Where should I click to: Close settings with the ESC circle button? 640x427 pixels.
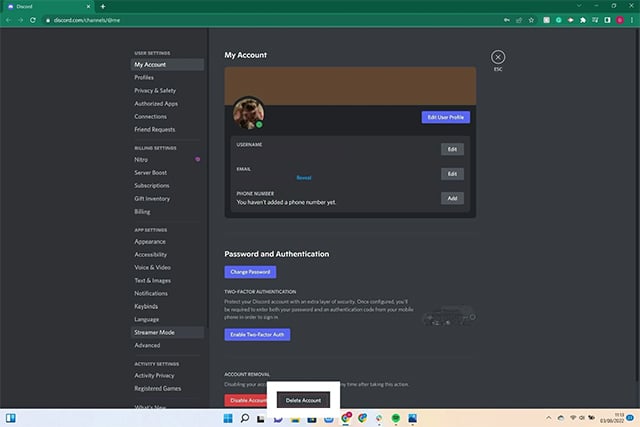[x=498, y=58]
